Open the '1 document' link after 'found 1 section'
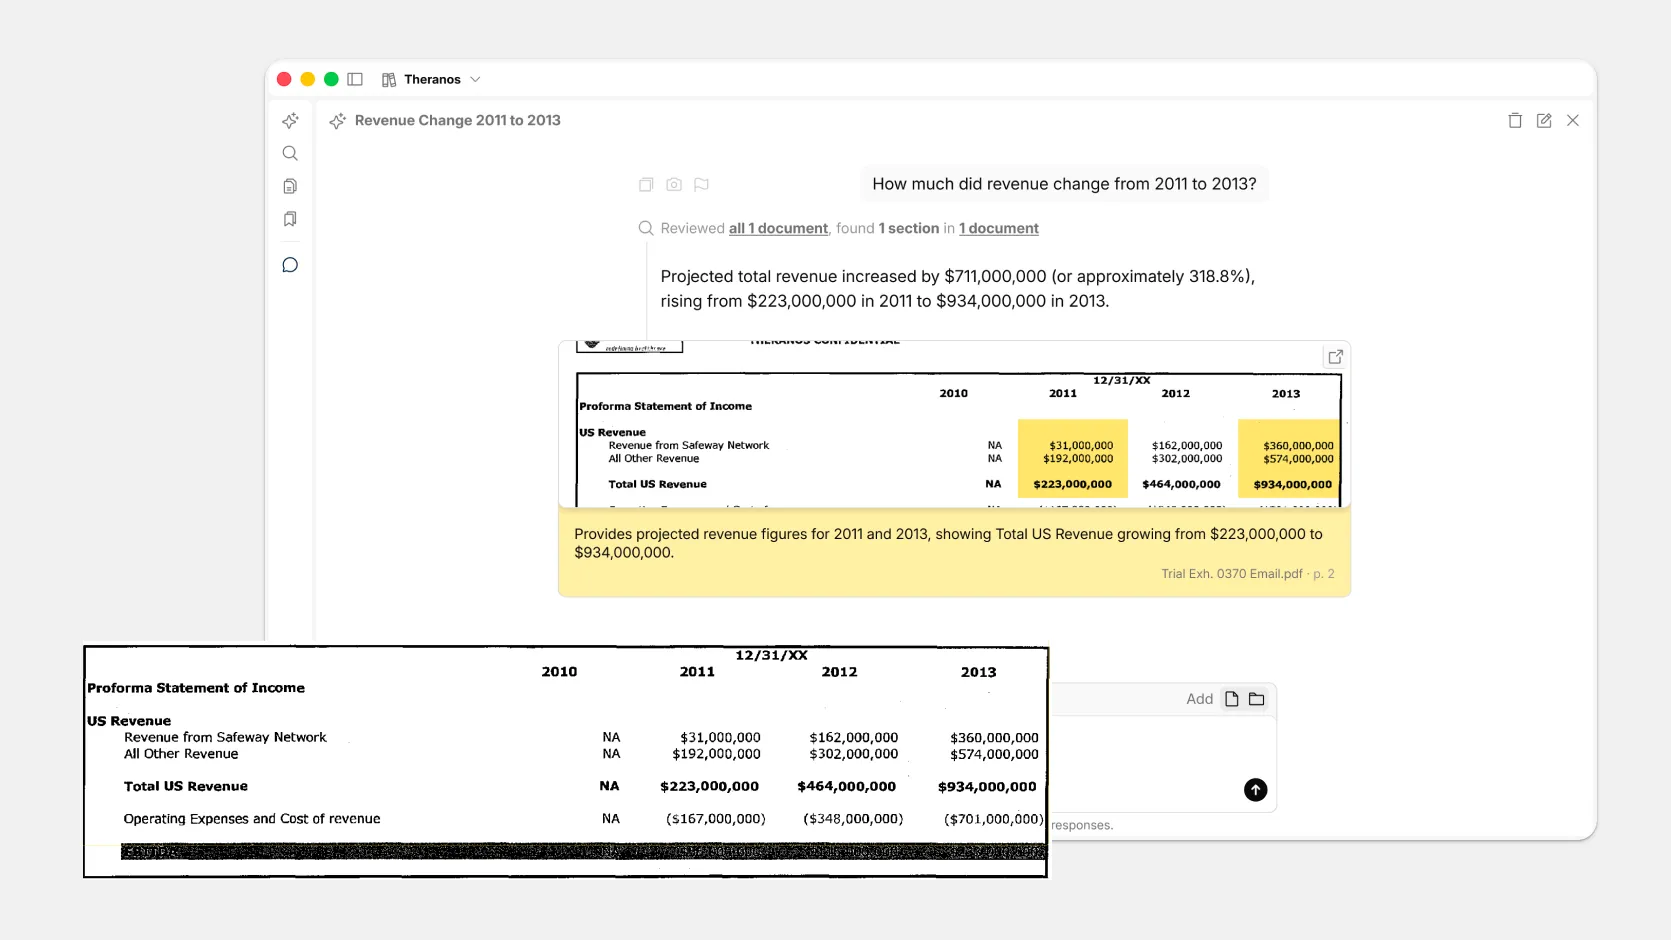The width and height of the screenshot is (1671, 940). coord(999,228)
